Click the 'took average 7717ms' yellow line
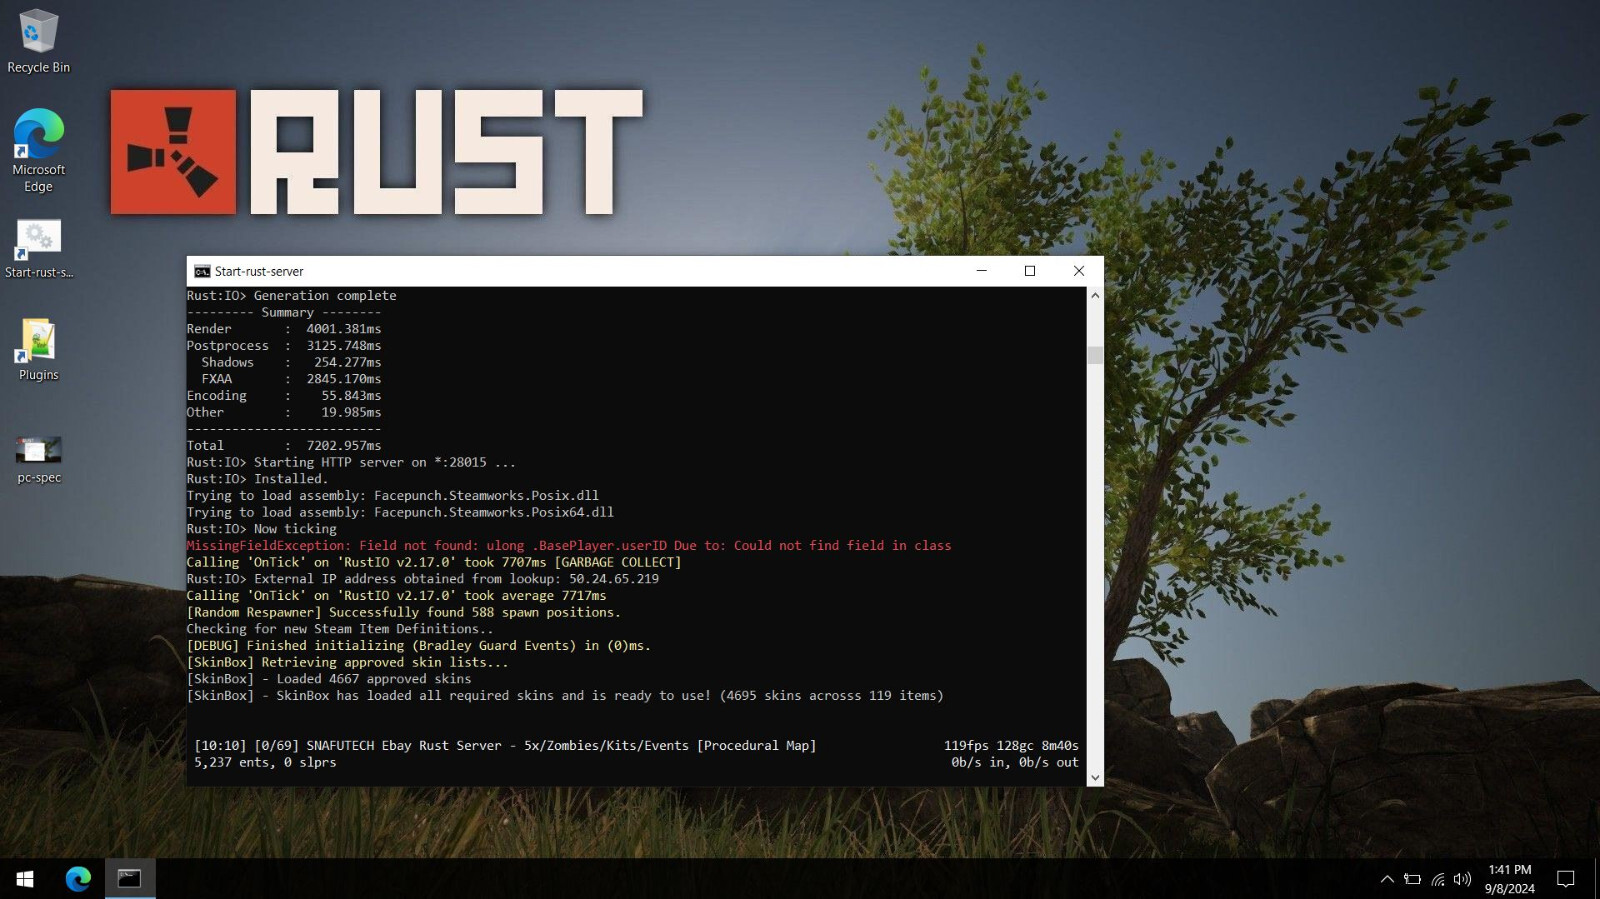The width and height of the screenshot is (1600, 899). point(396,595)
